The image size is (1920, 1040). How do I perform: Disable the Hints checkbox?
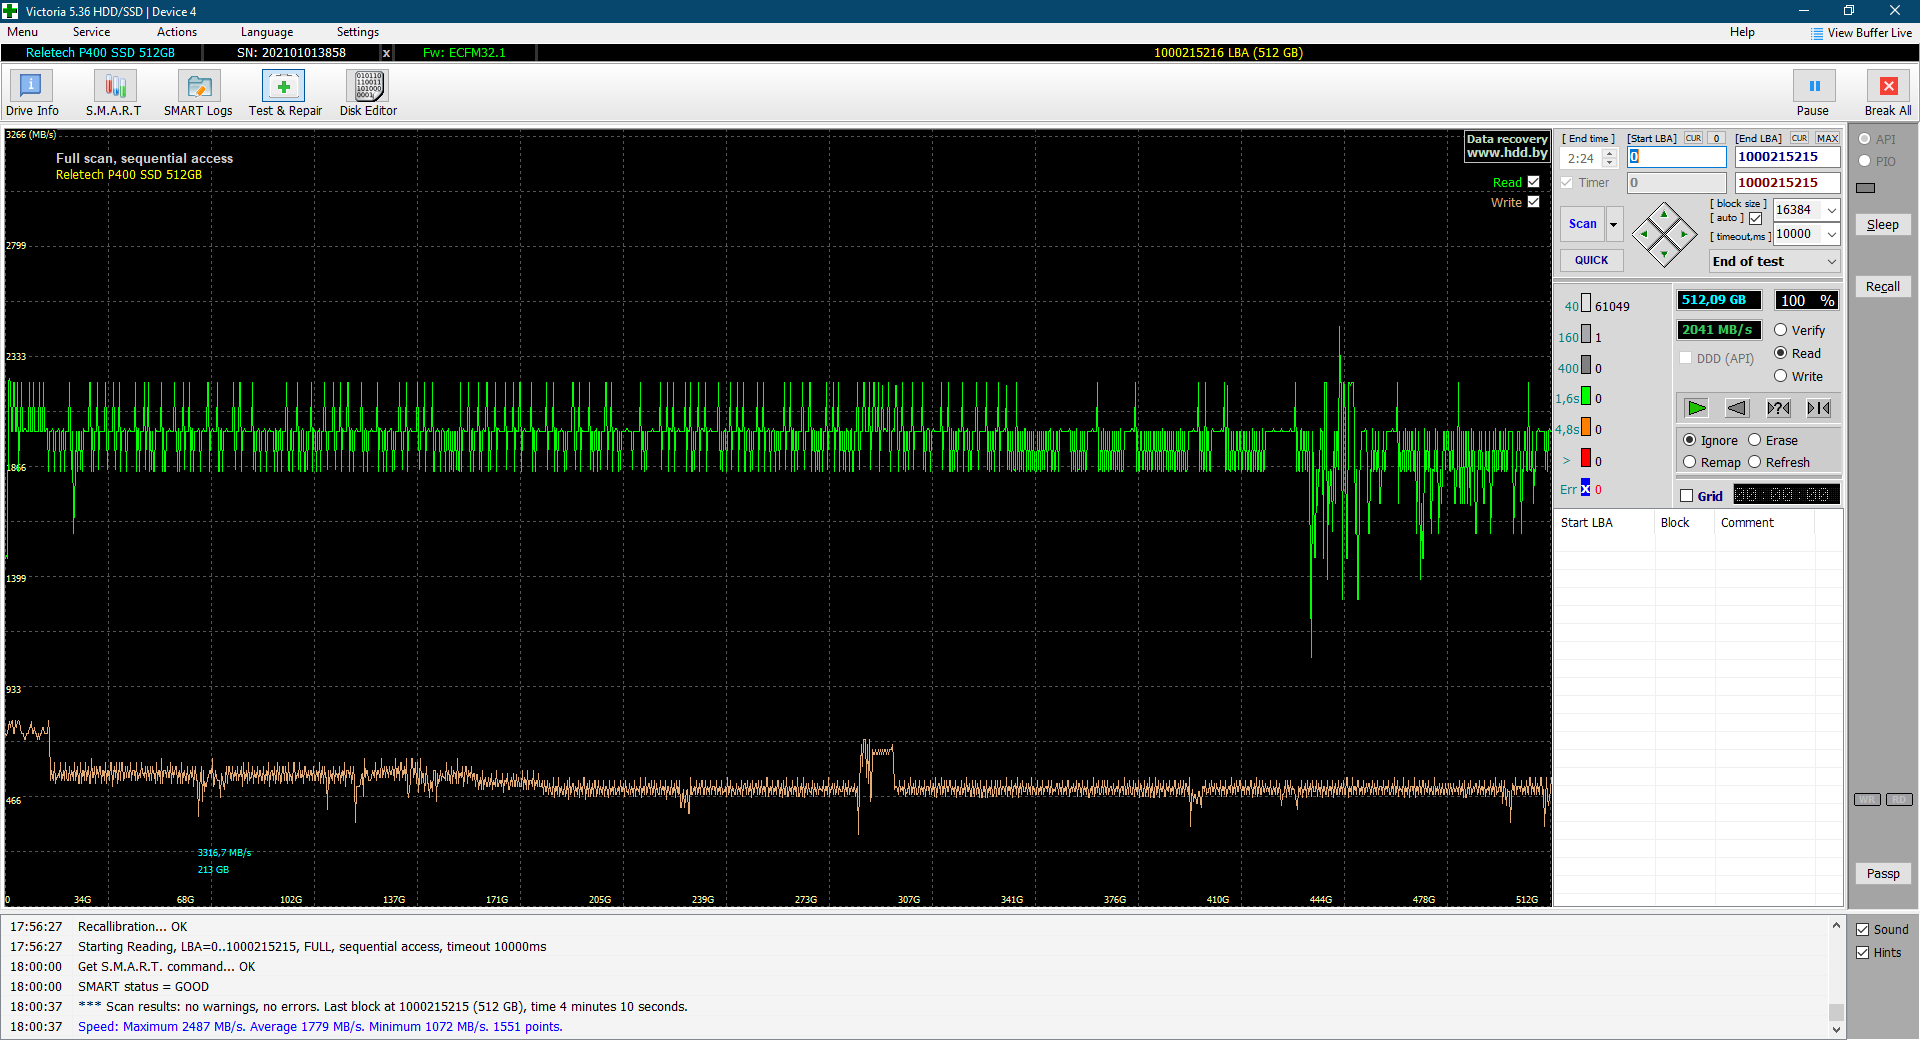(x=1862, y=953)
